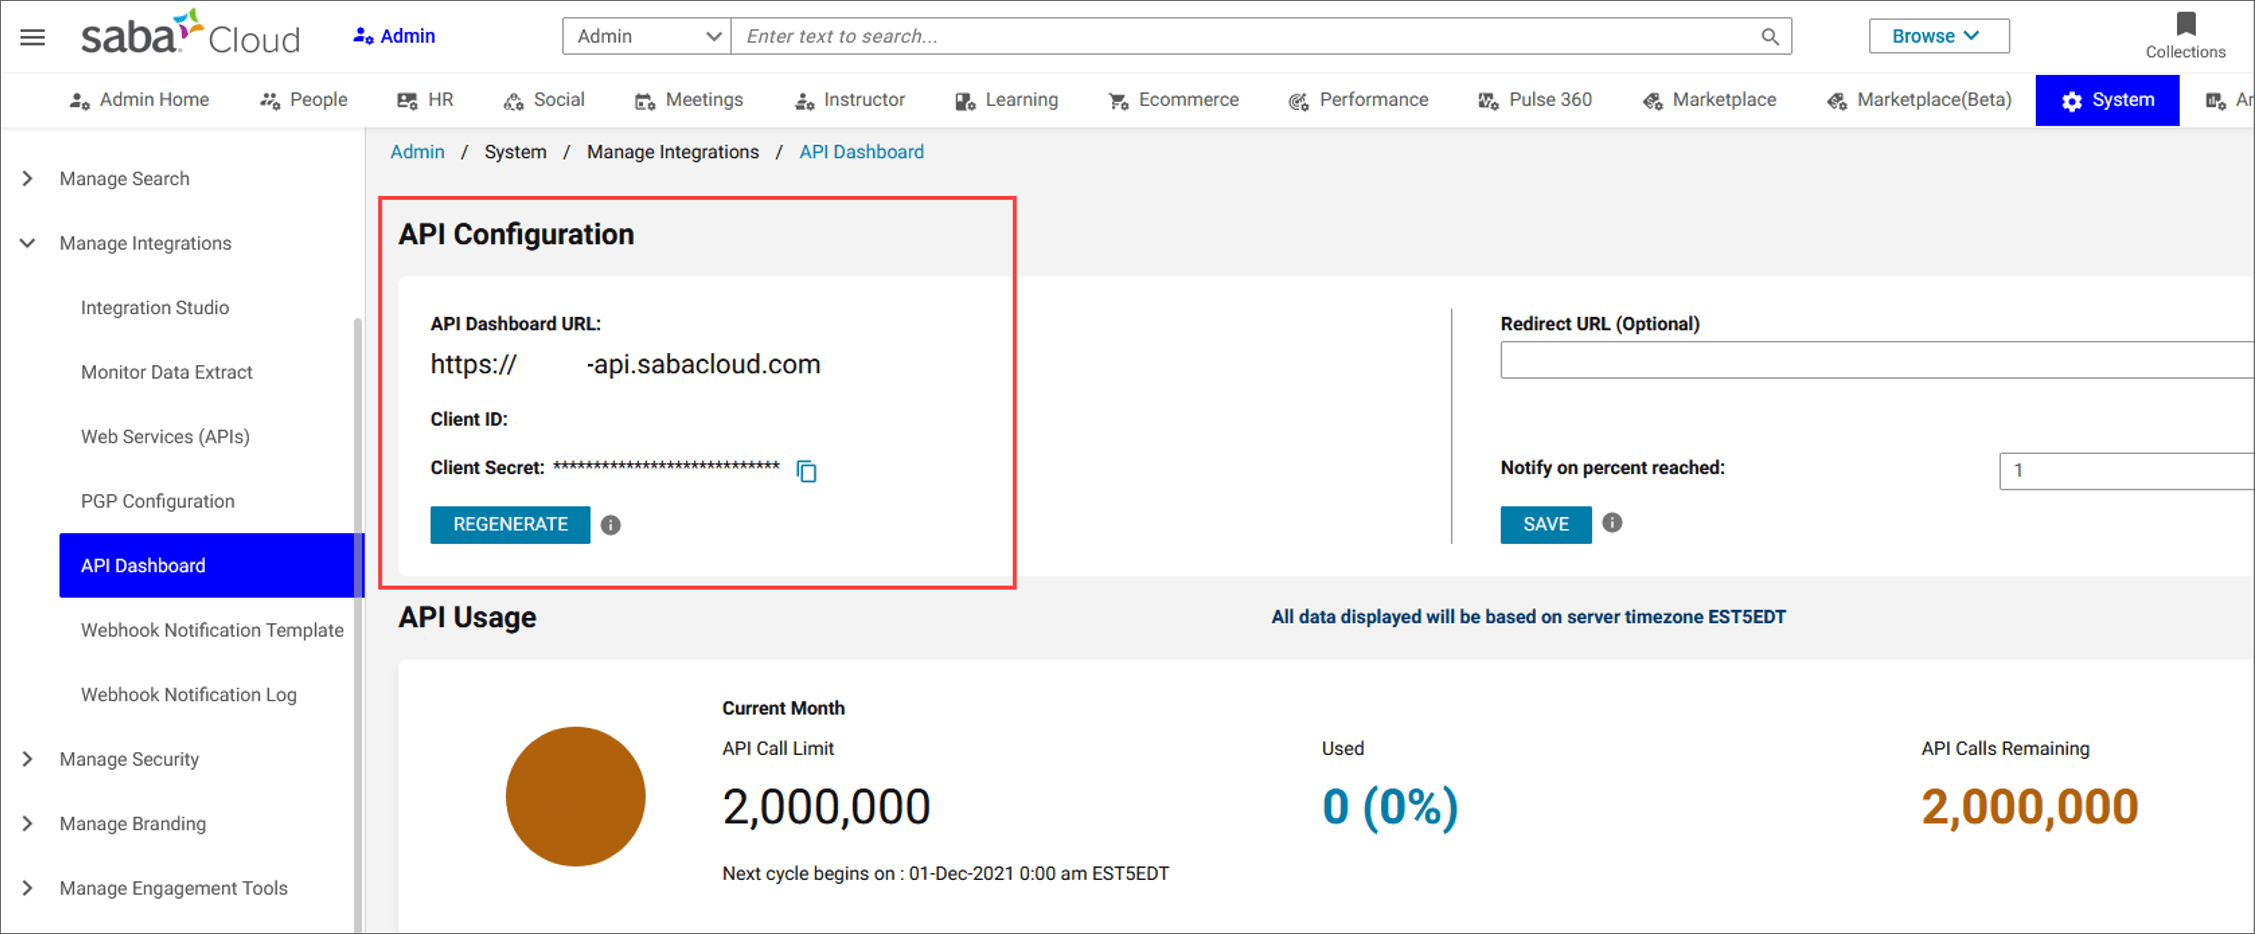The image size is (2255, 934).
Task: Follow the Admin breadcrumb link
Action: [x=417, y=152]
